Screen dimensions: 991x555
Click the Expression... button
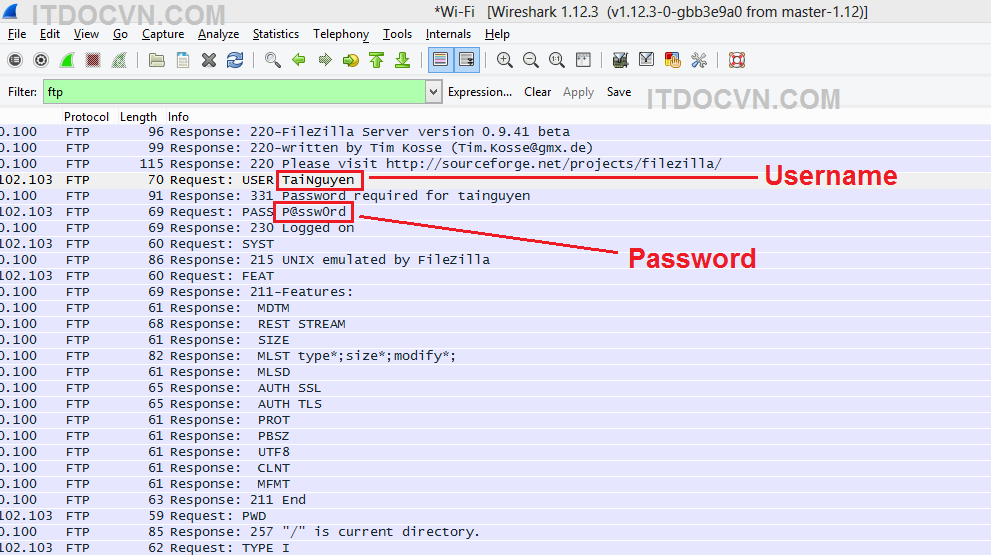[x=479, y=92]
